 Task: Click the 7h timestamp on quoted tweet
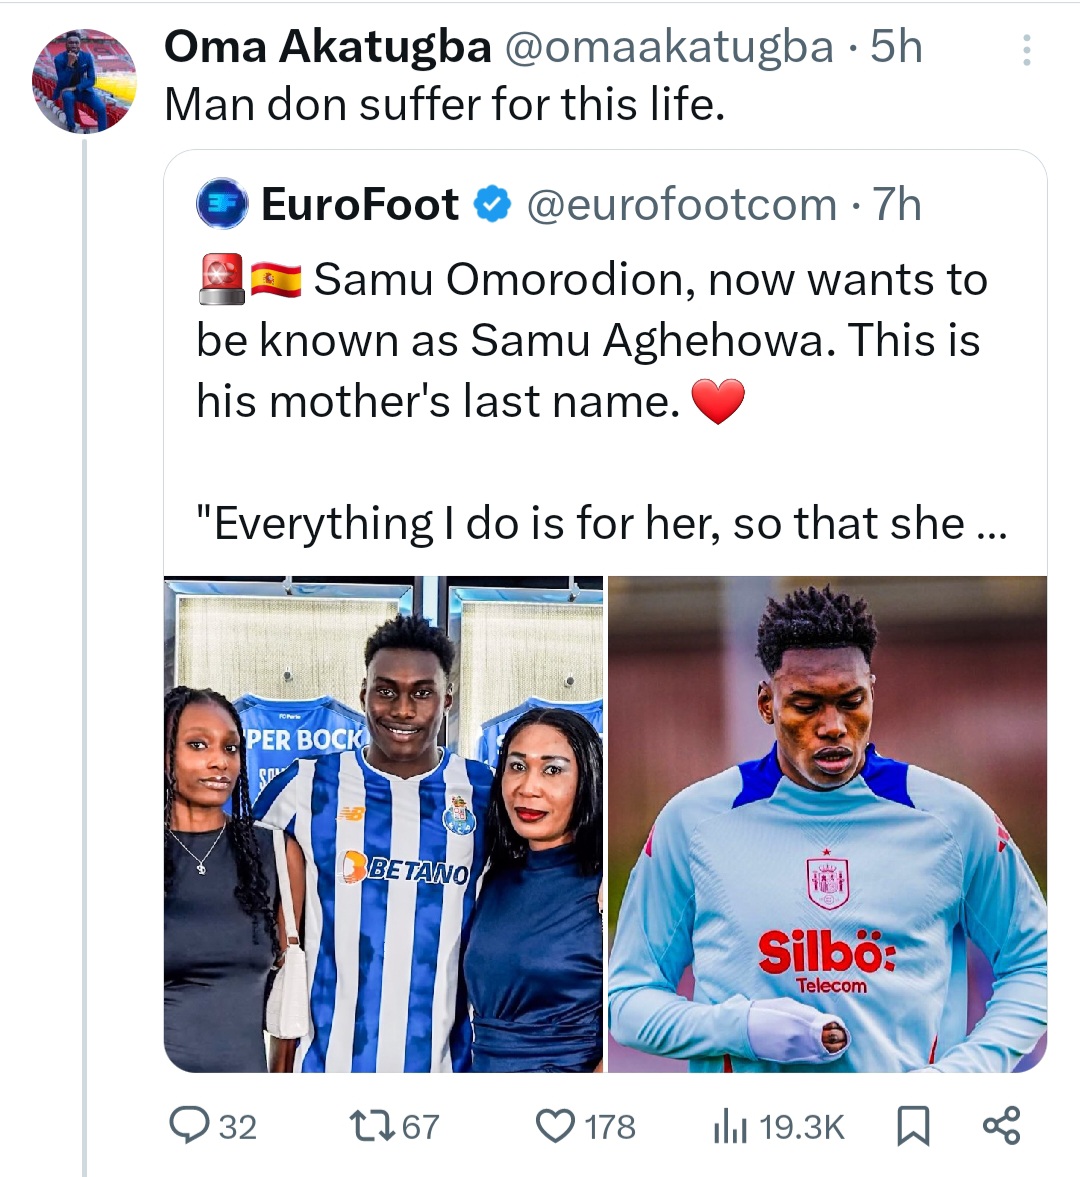[x=897, y=205]
